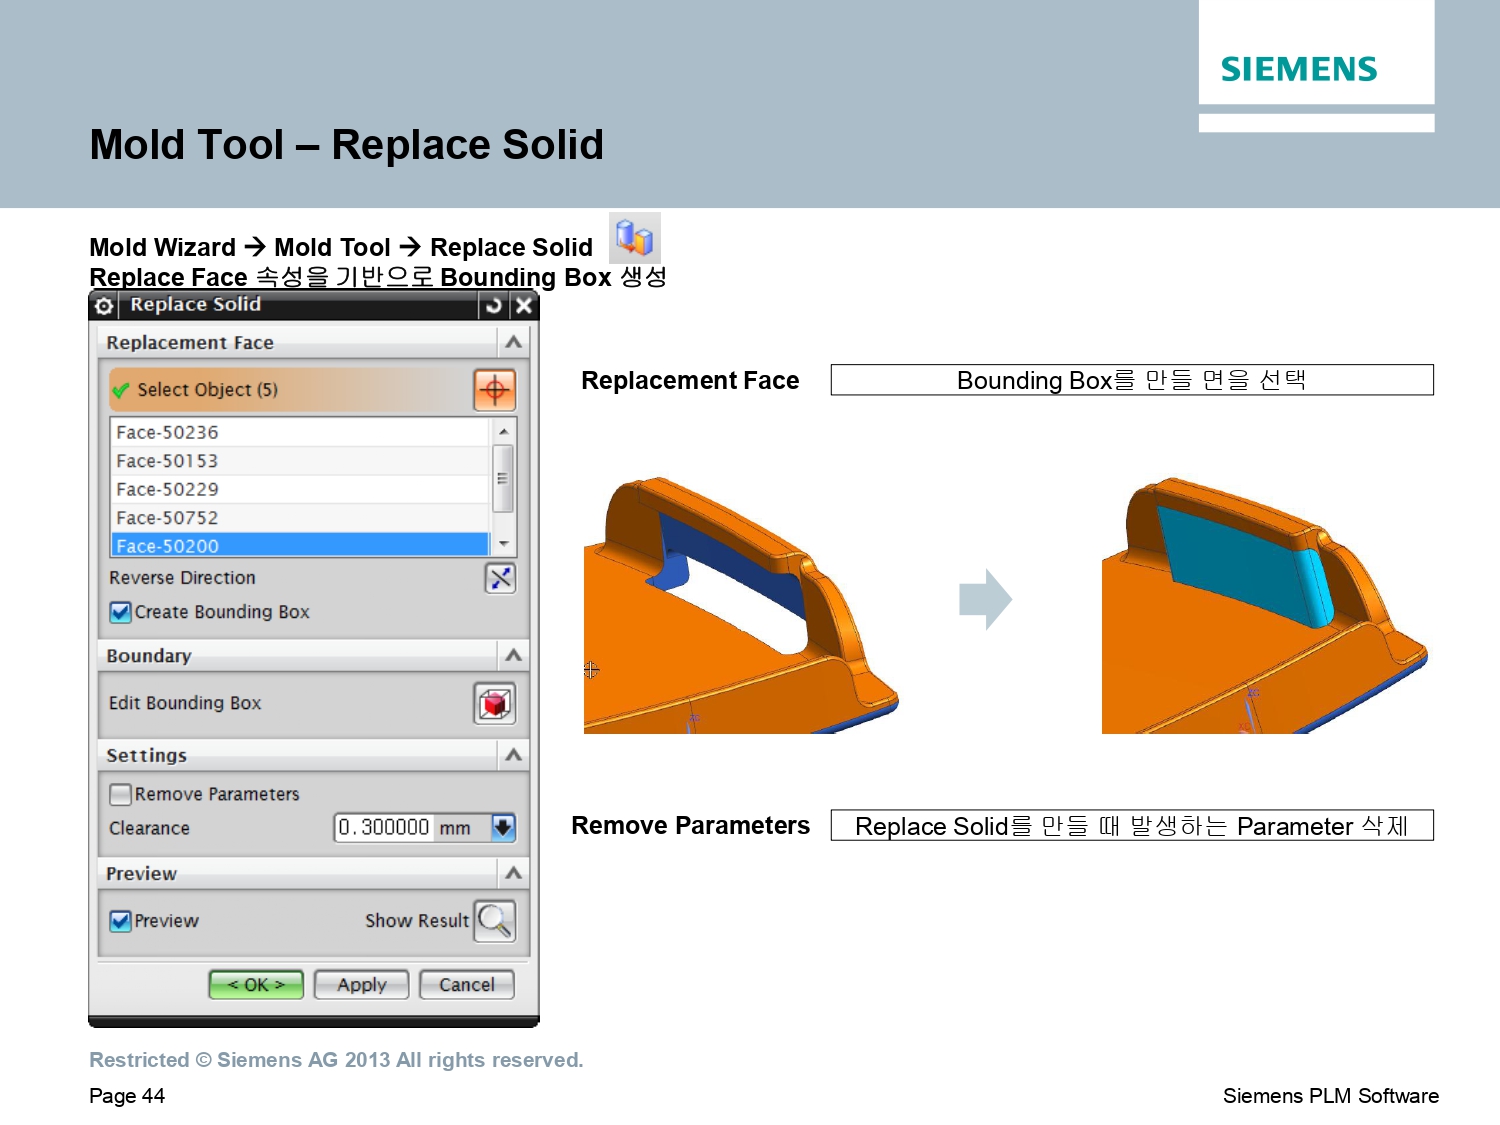Select Face-50229 in the list
The width and height of the screenshot is (1500, 1125).
(x=300, y=489)
